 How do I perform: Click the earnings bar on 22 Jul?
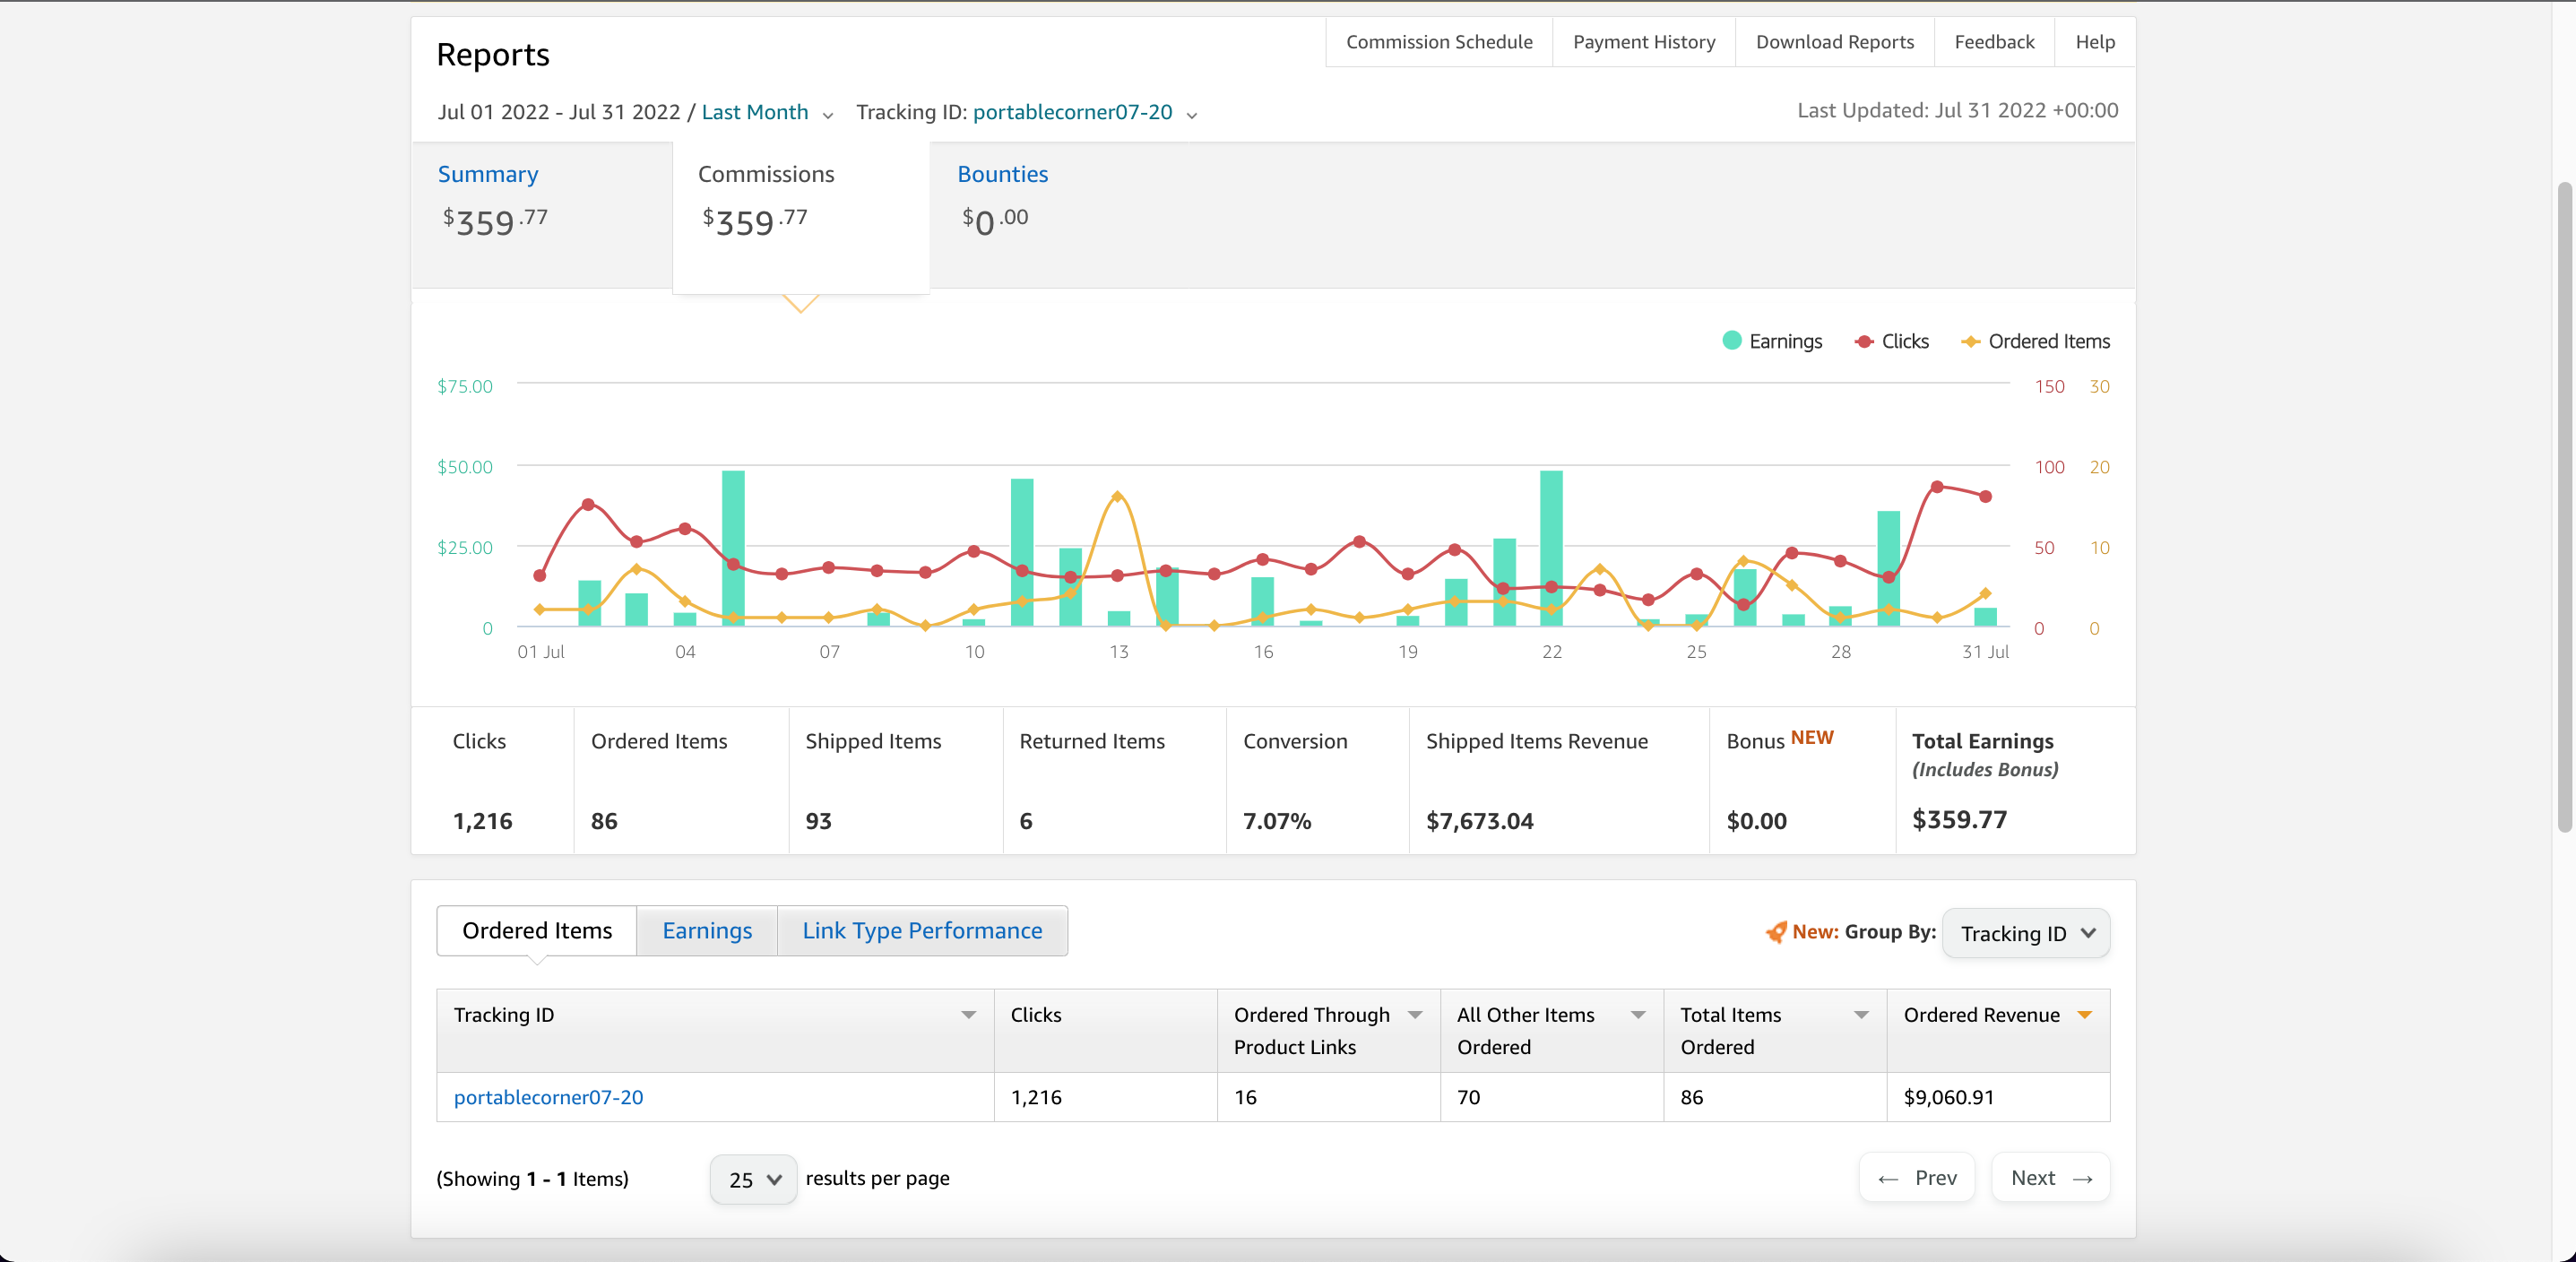(1551, 548)
